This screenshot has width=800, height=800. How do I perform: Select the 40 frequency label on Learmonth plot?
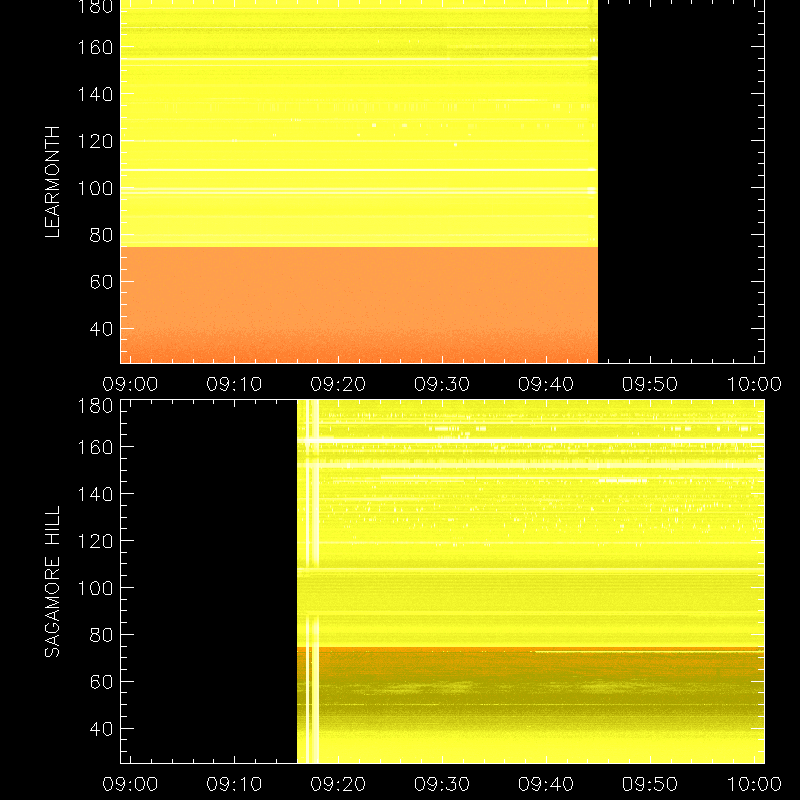[x=102, y=329]
